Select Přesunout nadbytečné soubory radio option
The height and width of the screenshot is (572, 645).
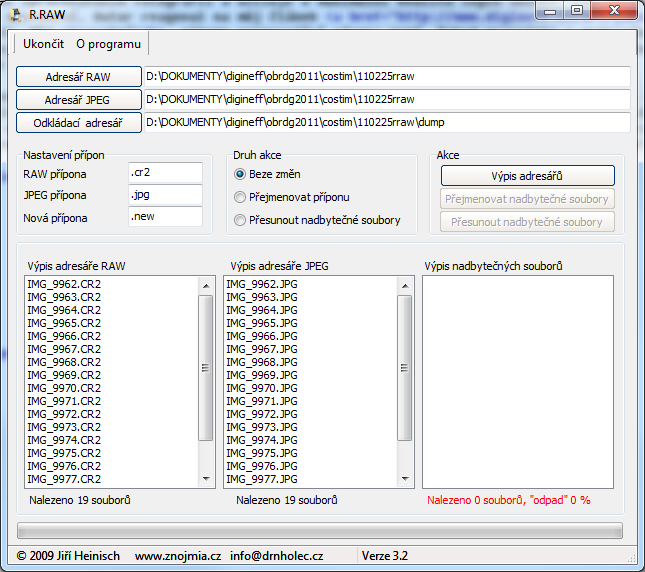click(x=240, y=220)
